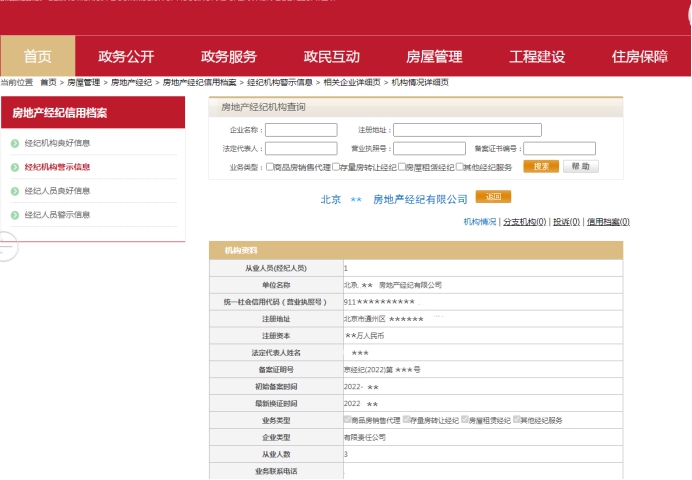692x480 pixels.
Task: Focus the 企业名称 input field
Action: [301, 130]
